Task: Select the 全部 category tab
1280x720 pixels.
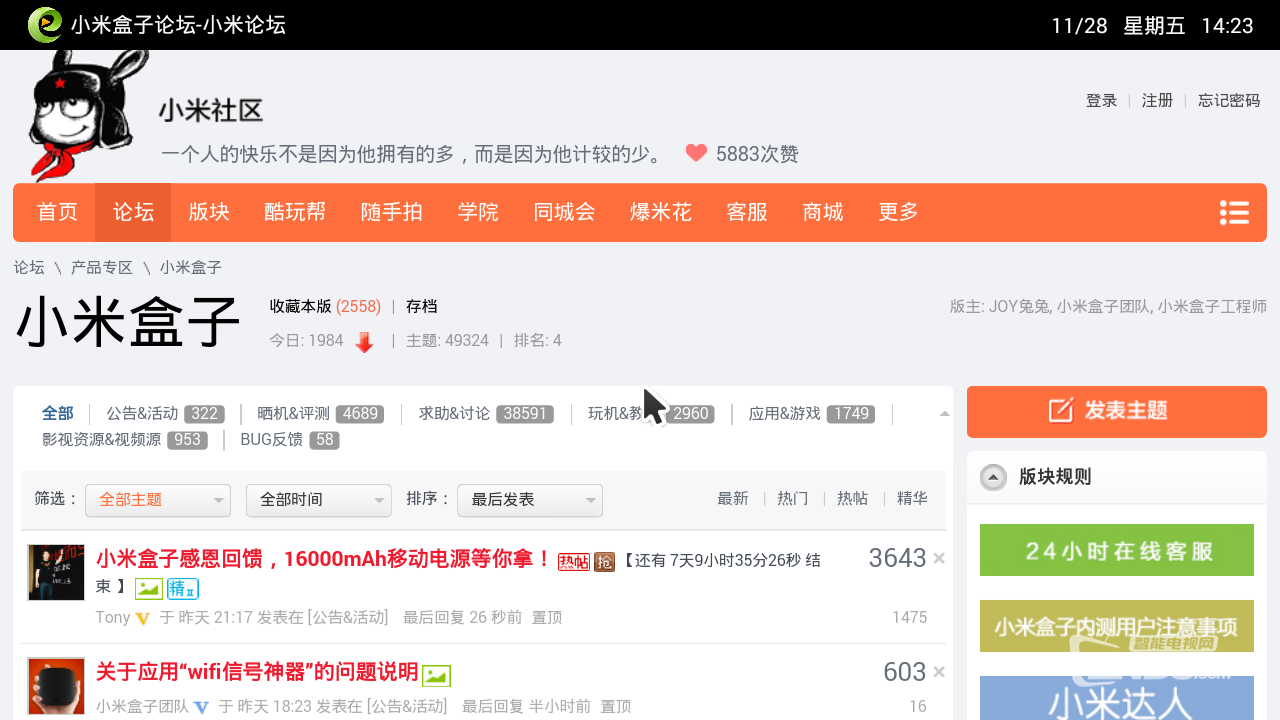Action: 57,413
